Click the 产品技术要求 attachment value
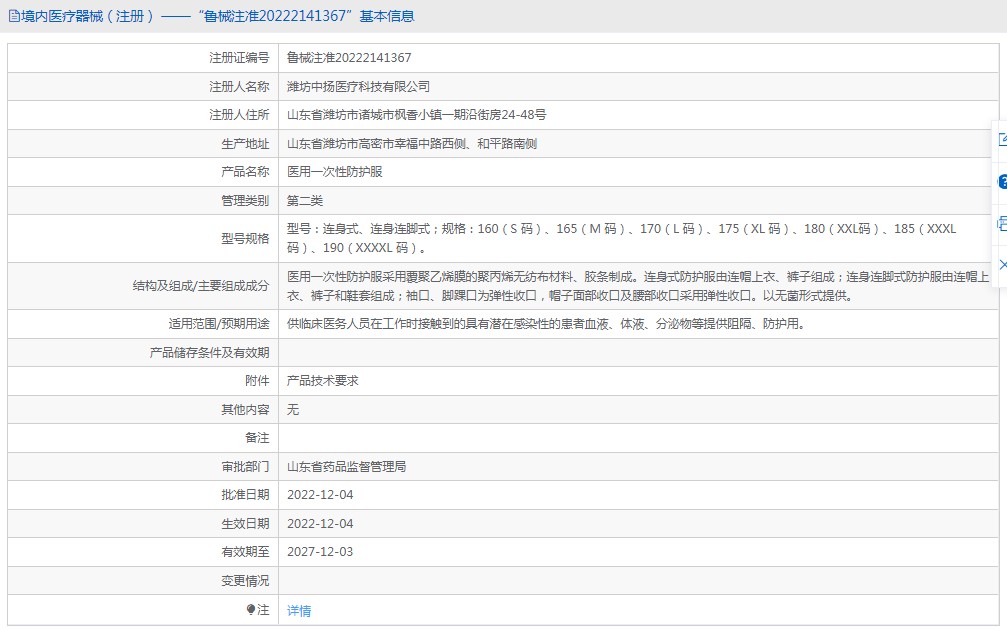1007x629 pixels. [322, 380]
